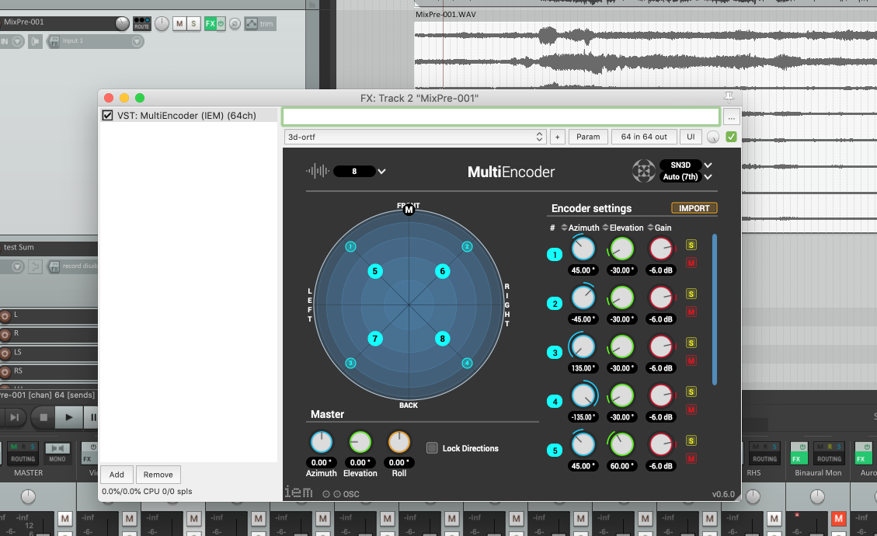877x536 pixels.
Task: Click the FX bypass power icon on MixPre-001 track
Action: pyautogui.click(x=221, y=23)
